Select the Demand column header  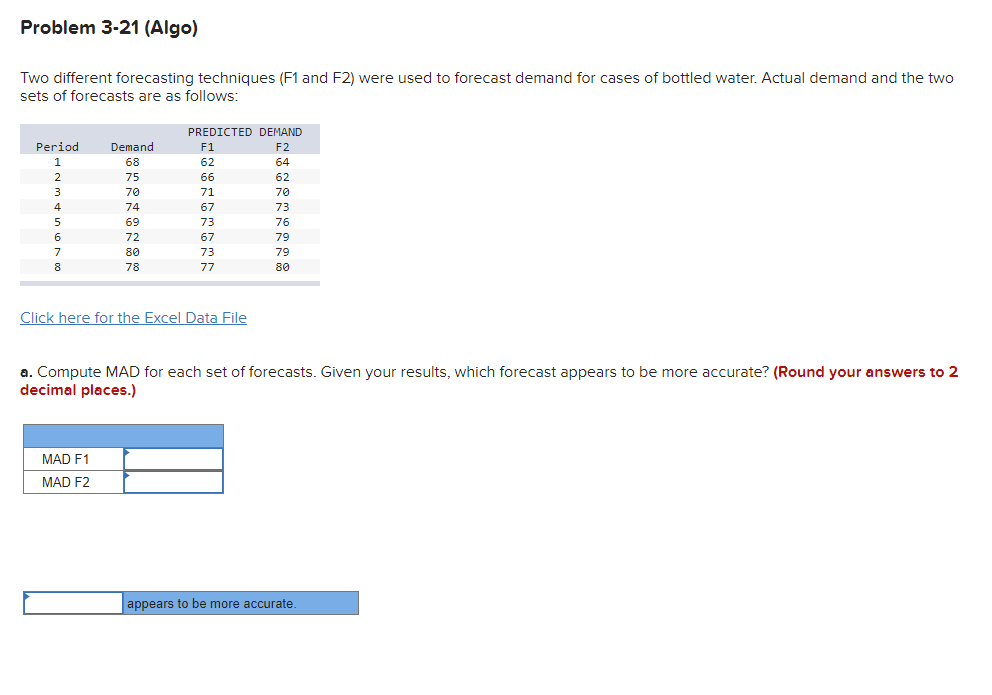coord(132,146)
